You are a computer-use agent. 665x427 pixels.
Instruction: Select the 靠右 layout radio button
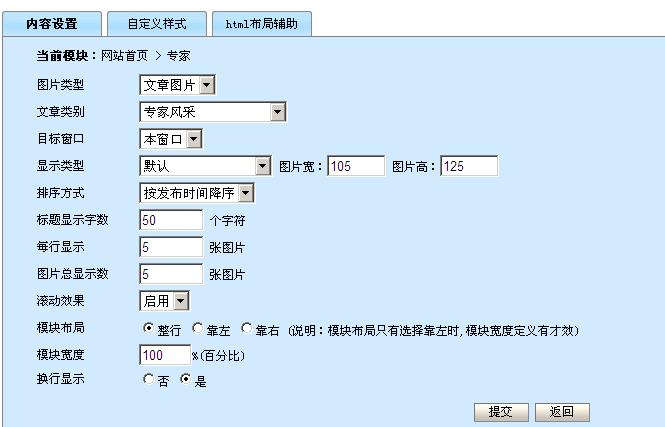(x=247, y=328)
